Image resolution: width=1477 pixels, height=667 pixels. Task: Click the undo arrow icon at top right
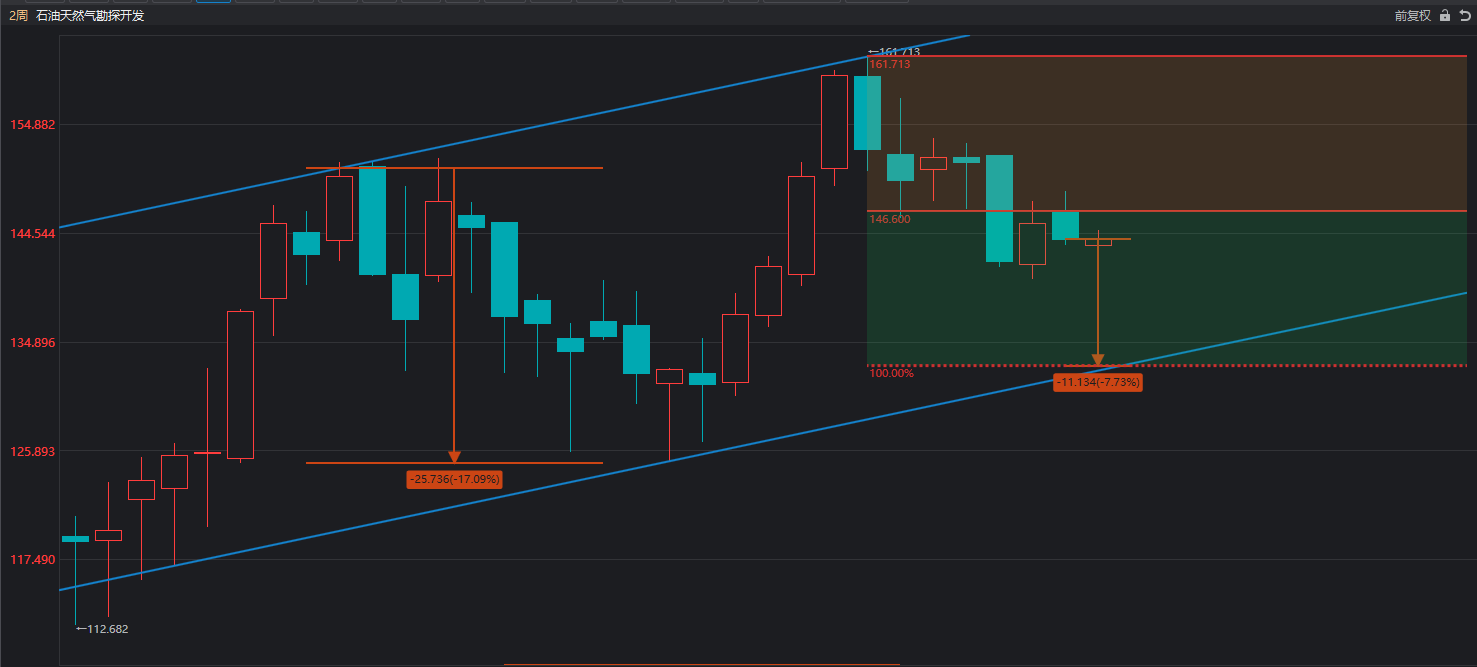point(1465,16)
